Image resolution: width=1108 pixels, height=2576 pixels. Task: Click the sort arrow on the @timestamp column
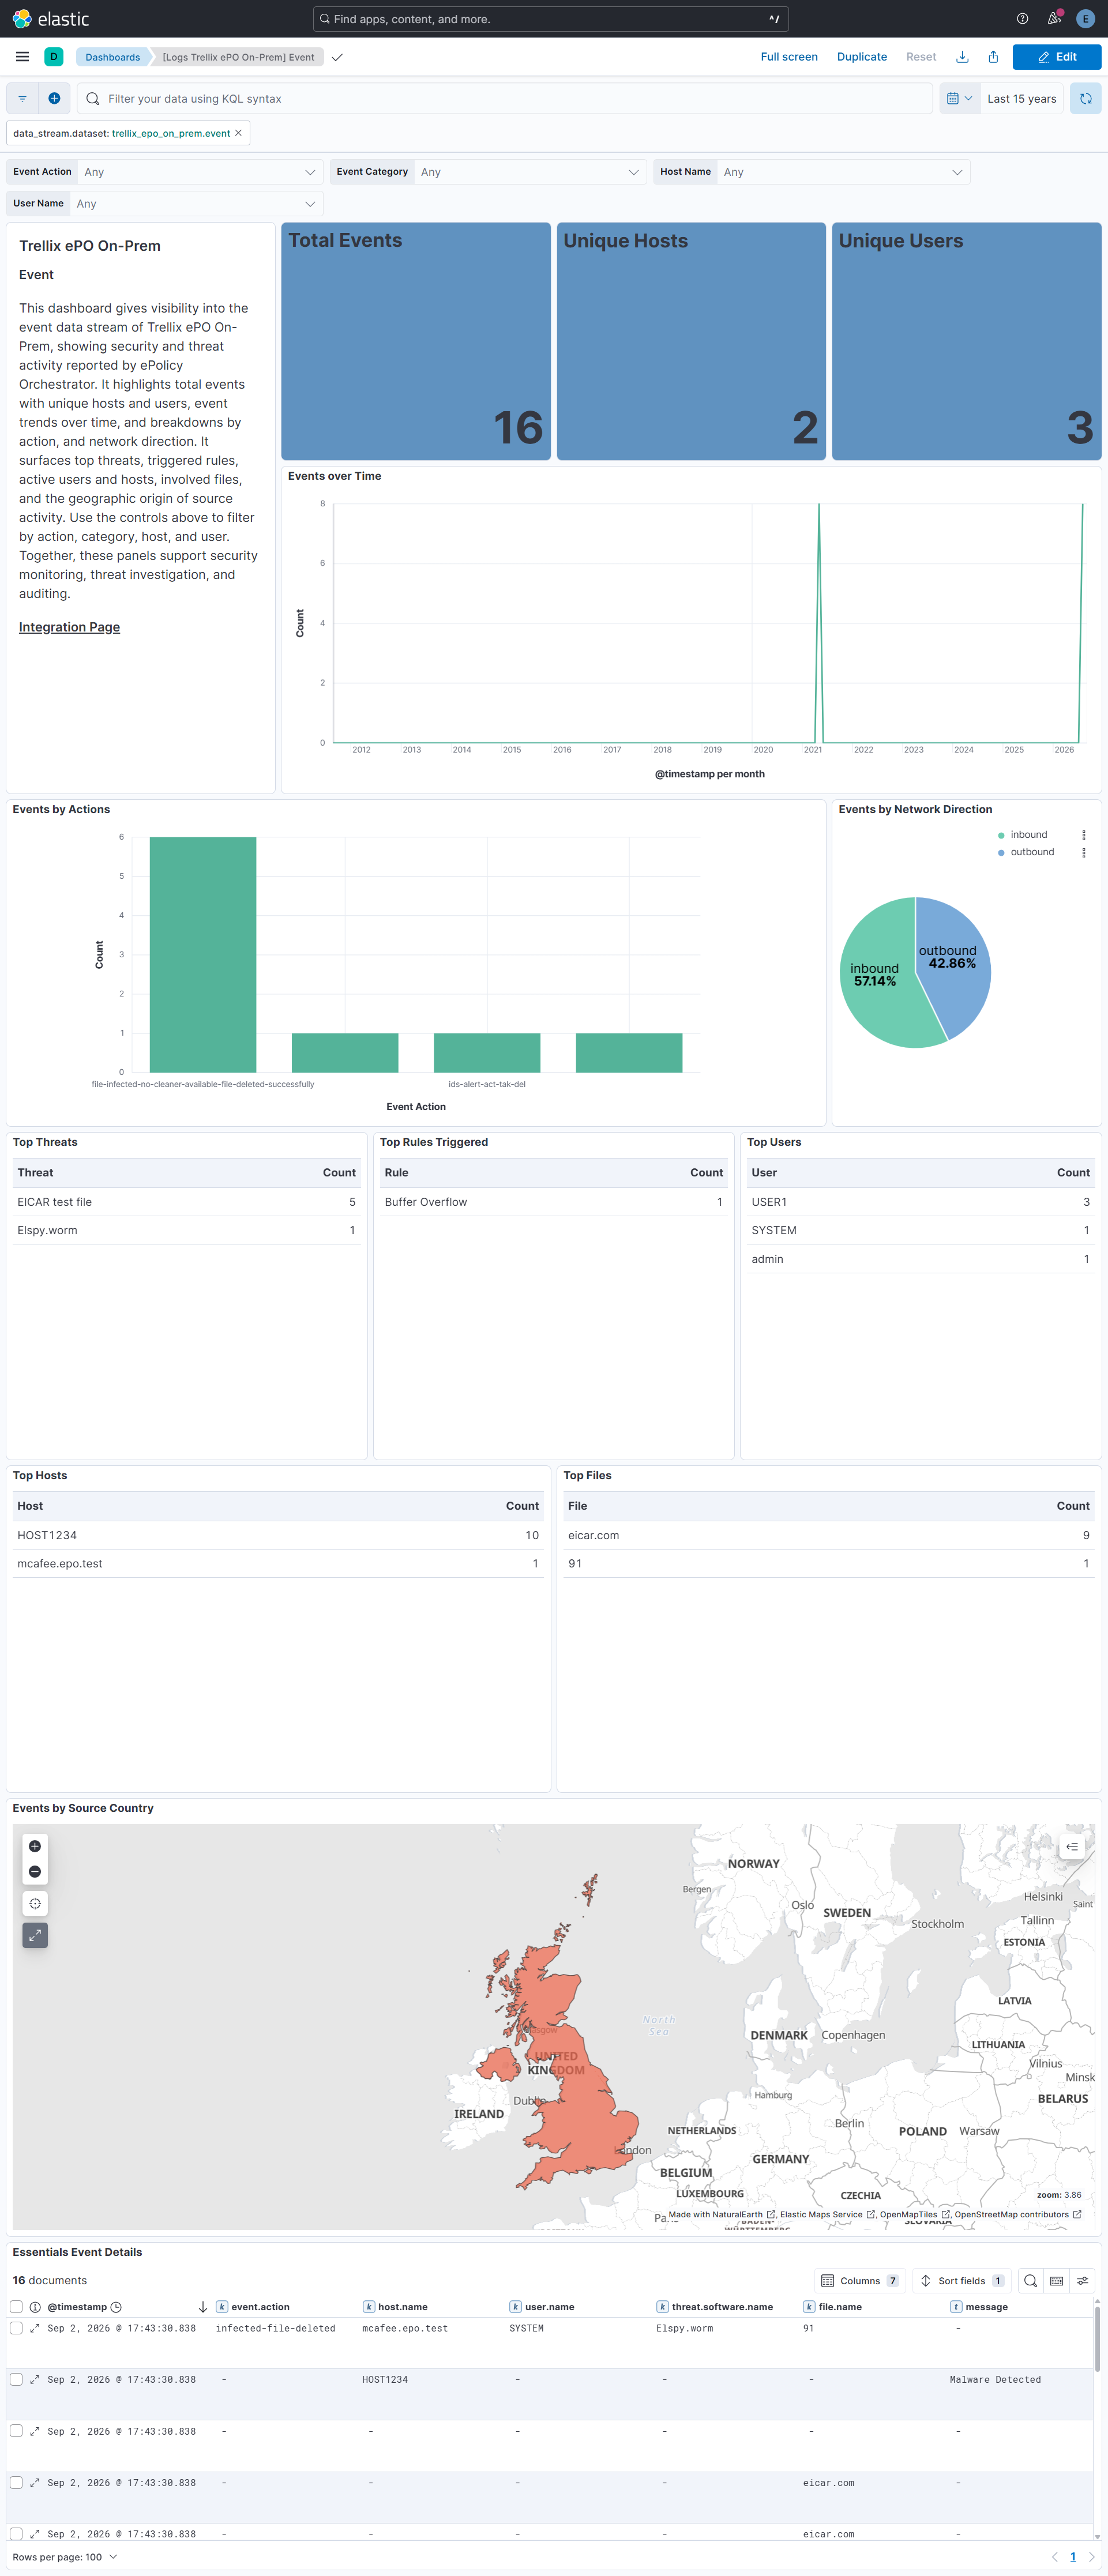203,2307
